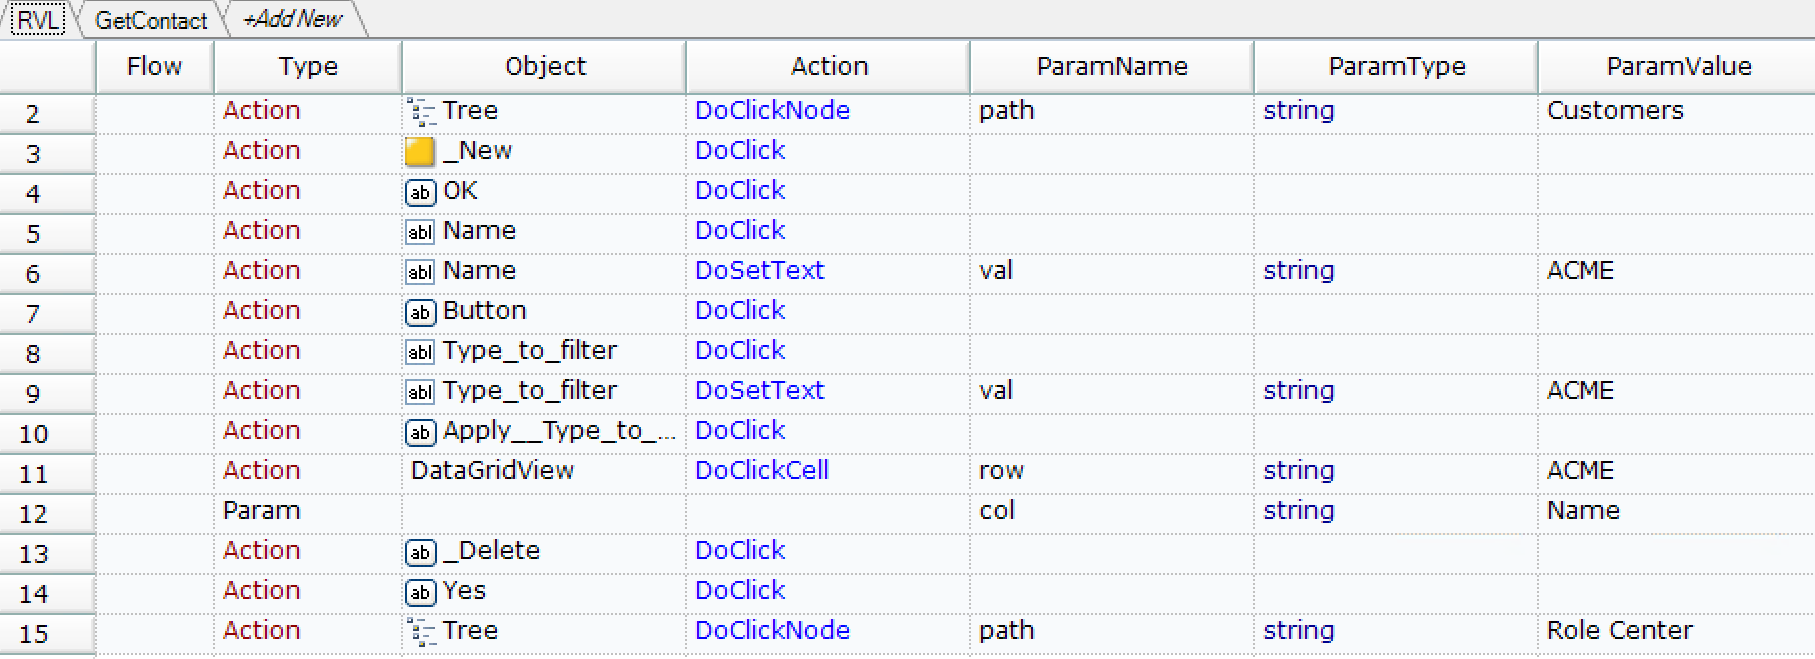Viewport: 1815px width, 659px height.
Task: Click the OK button icon in row 4
Action: 420,192
